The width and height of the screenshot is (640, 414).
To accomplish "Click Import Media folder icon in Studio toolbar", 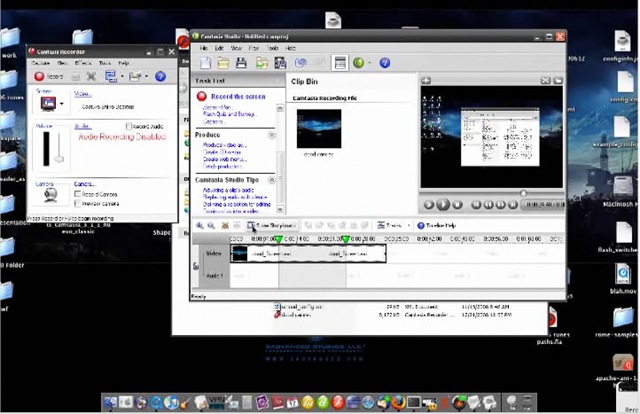I will [262, 63].
